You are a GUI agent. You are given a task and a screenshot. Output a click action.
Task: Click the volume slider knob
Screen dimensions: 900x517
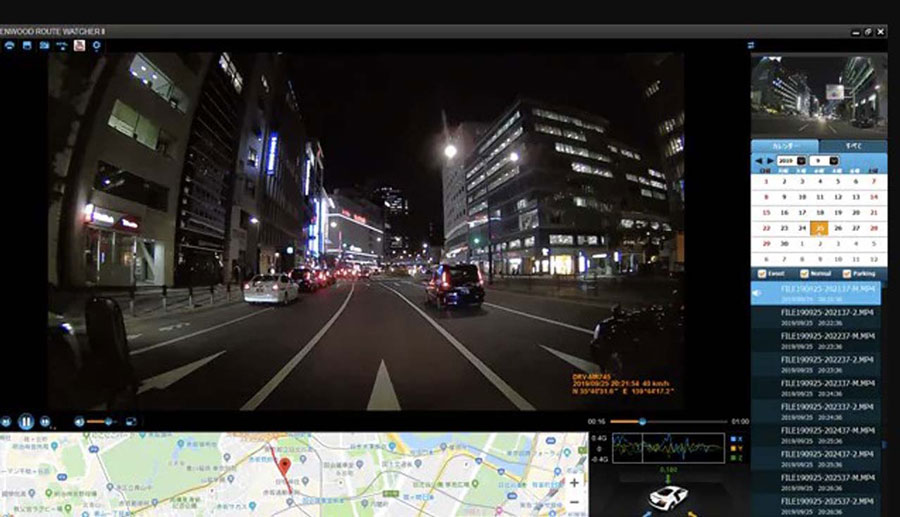[108, 422]
